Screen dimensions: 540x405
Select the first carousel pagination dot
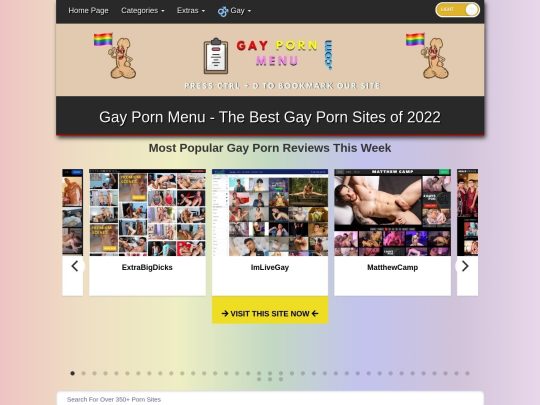tap(72, 373)
